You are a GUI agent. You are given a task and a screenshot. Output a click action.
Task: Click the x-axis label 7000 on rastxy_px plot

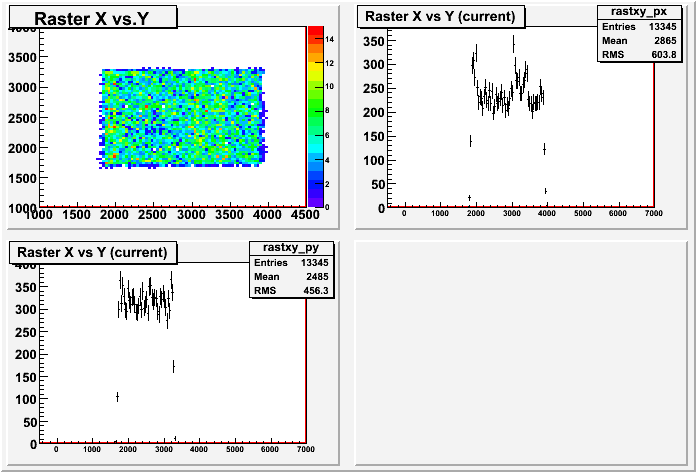(653, 213)
